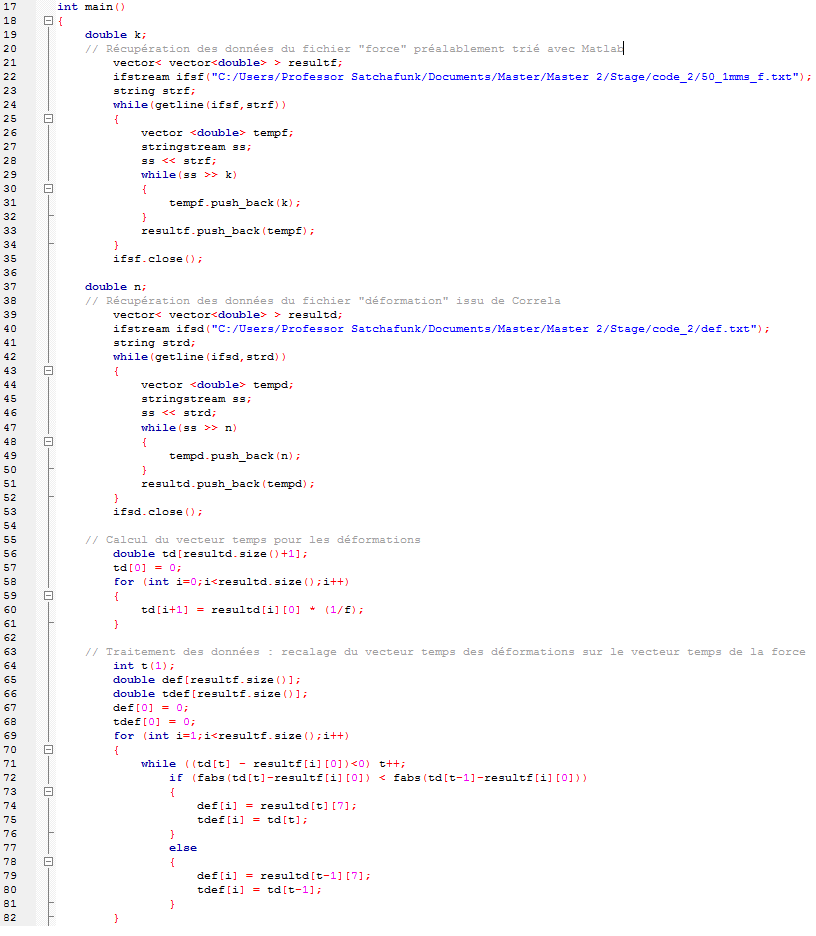The height and width of the screenshot is (936, 816).
Task: Click the 50_1mms_f.txt file path string
Action: coord(506,77)
